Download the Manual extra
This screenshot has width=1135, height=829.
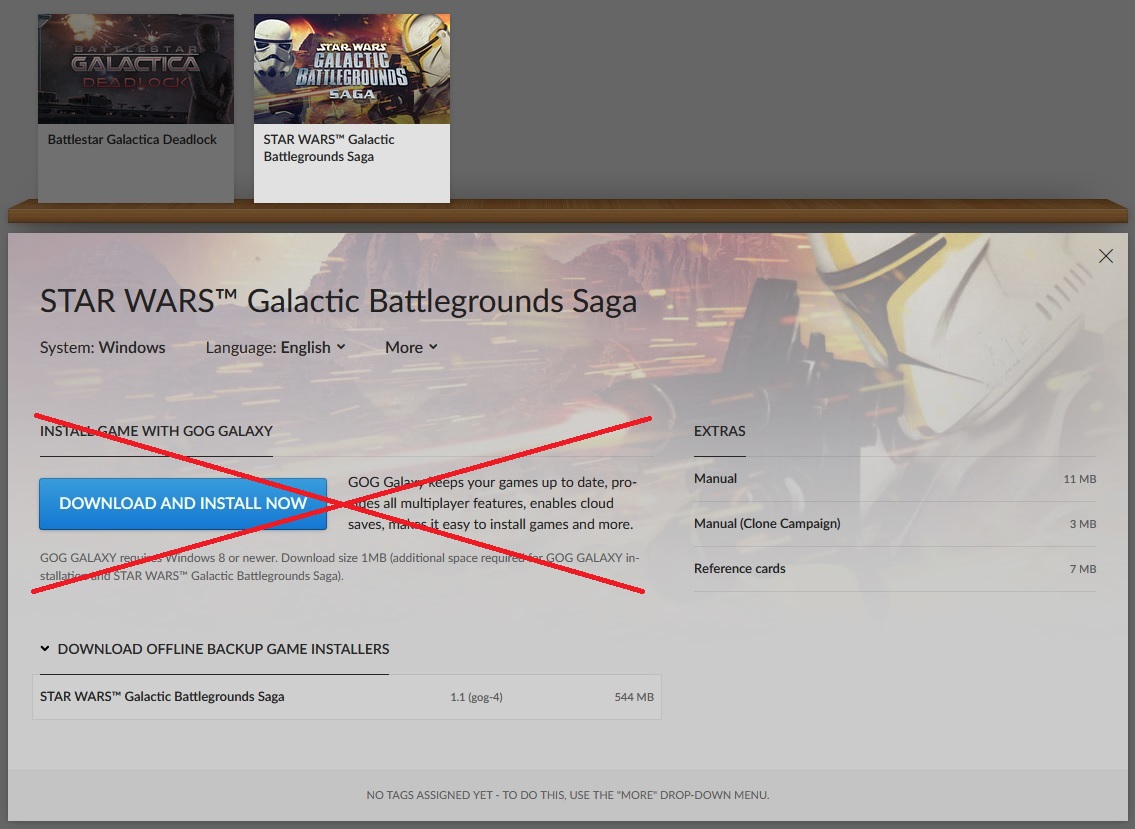point(895,479)
